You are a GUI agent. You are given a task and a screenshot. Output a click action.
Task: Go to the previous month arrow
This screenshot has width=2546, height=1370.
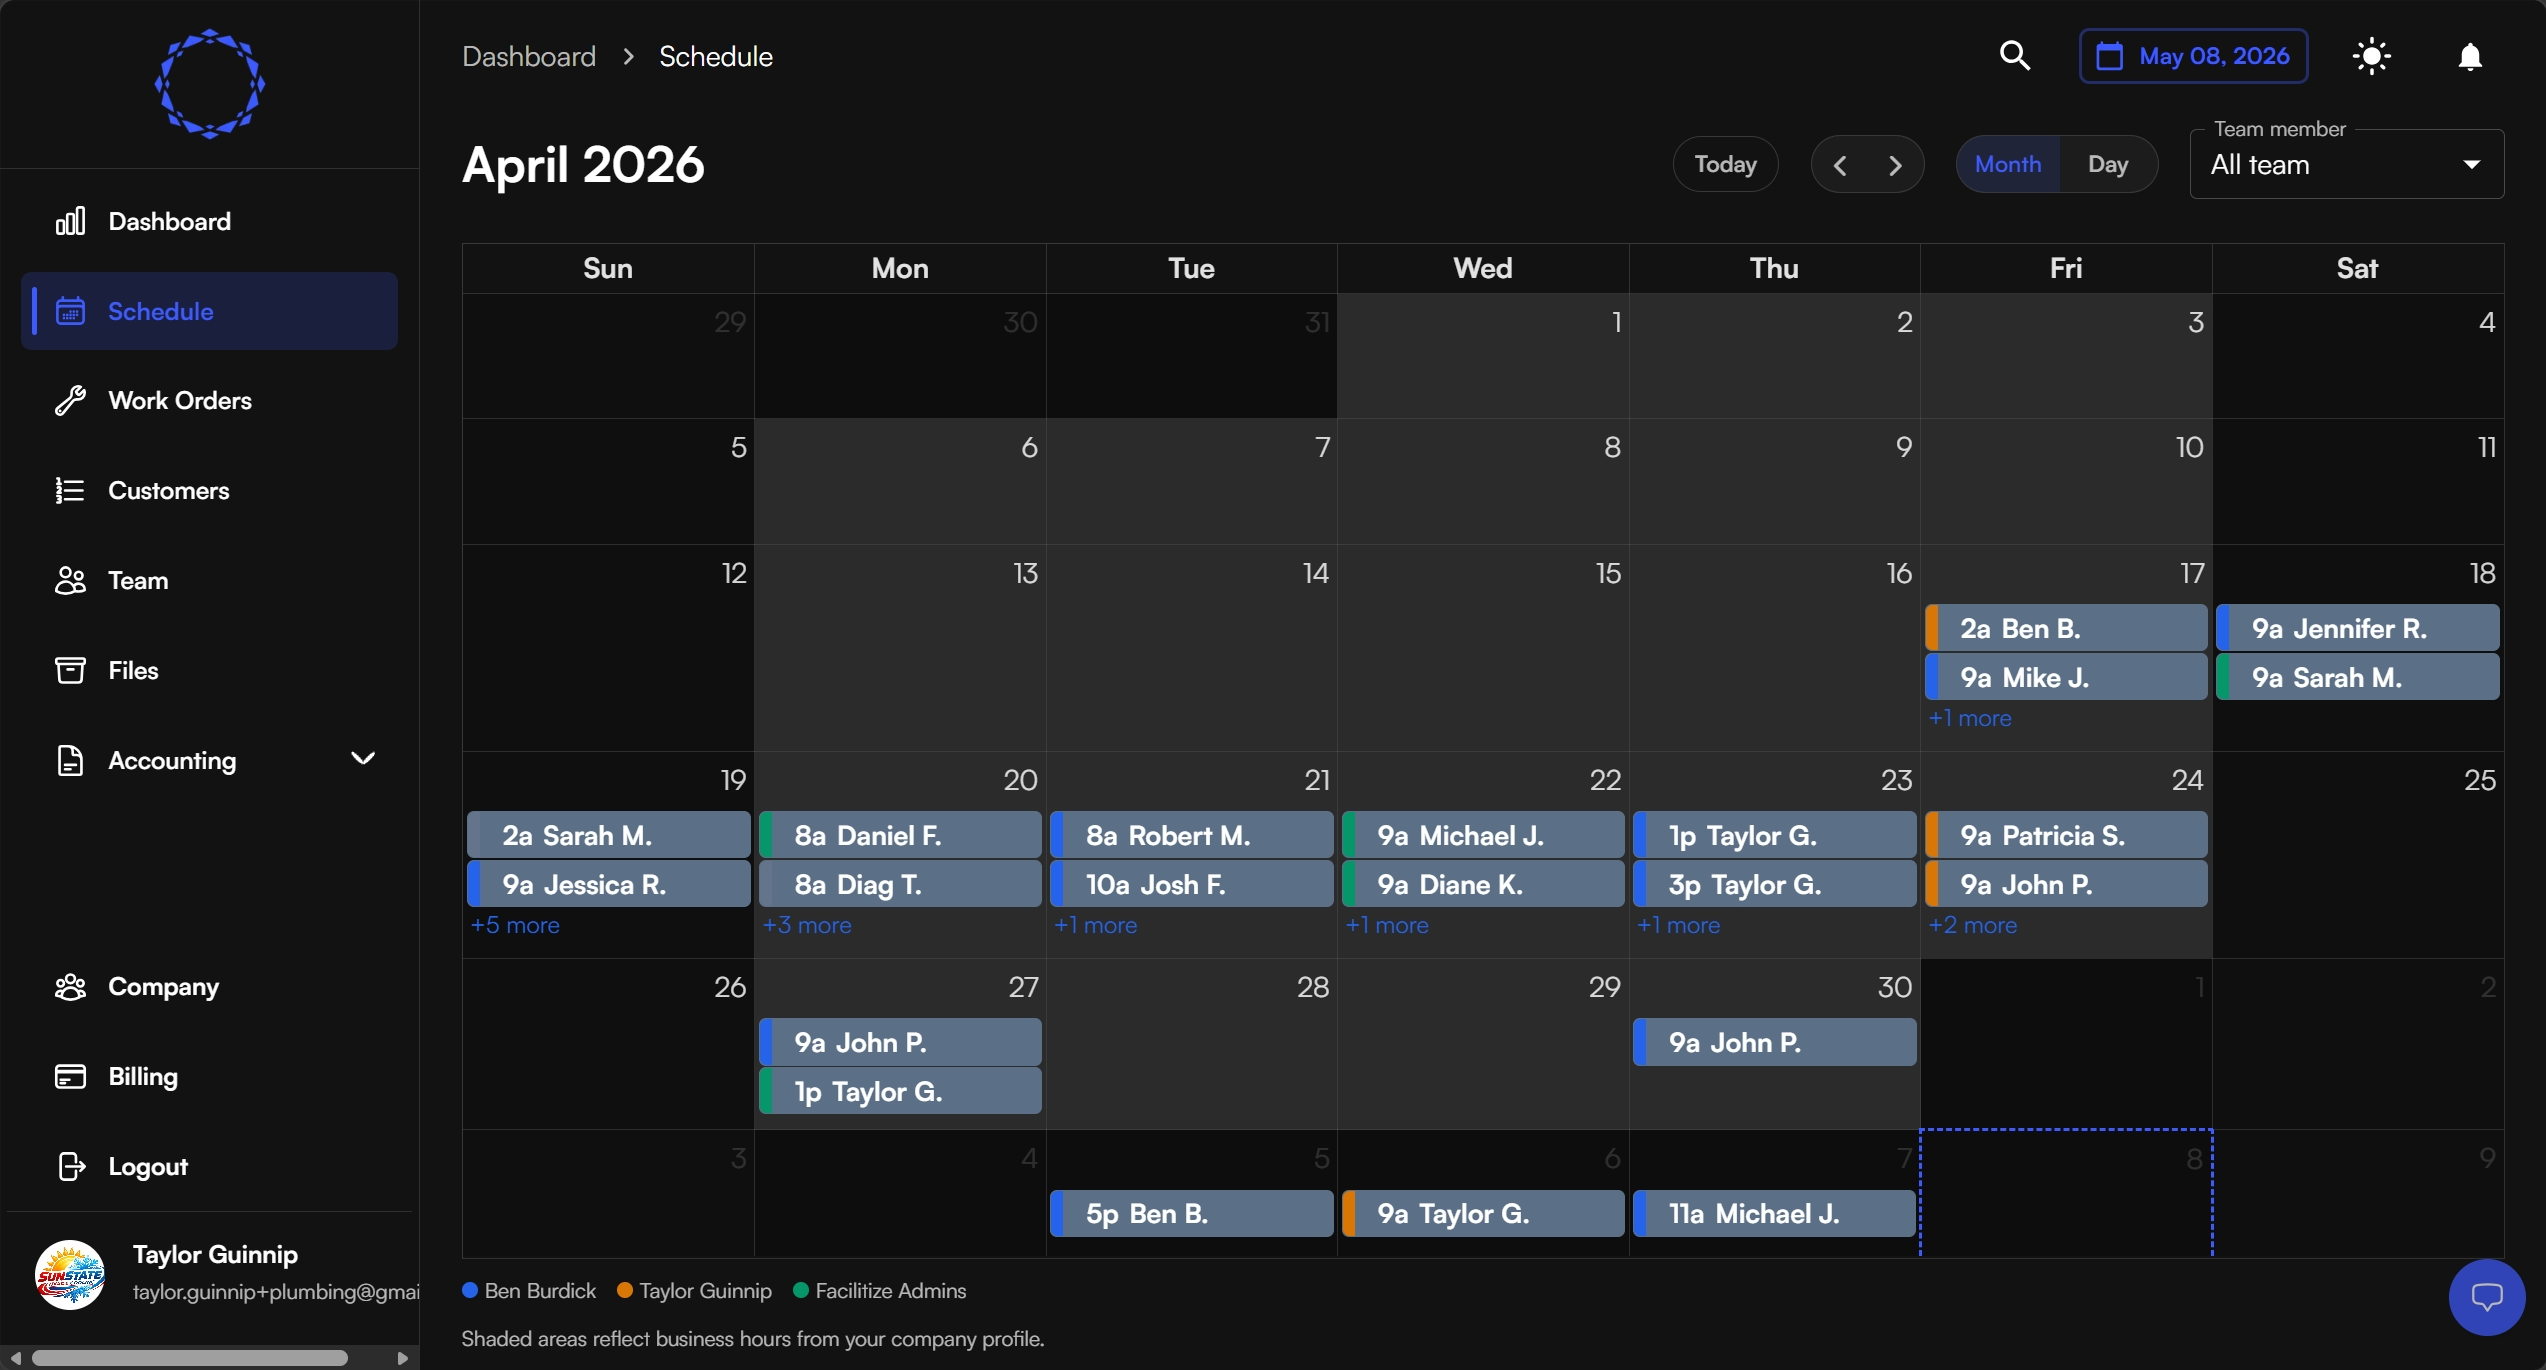pyautogui.click(x=1840, y=165)
